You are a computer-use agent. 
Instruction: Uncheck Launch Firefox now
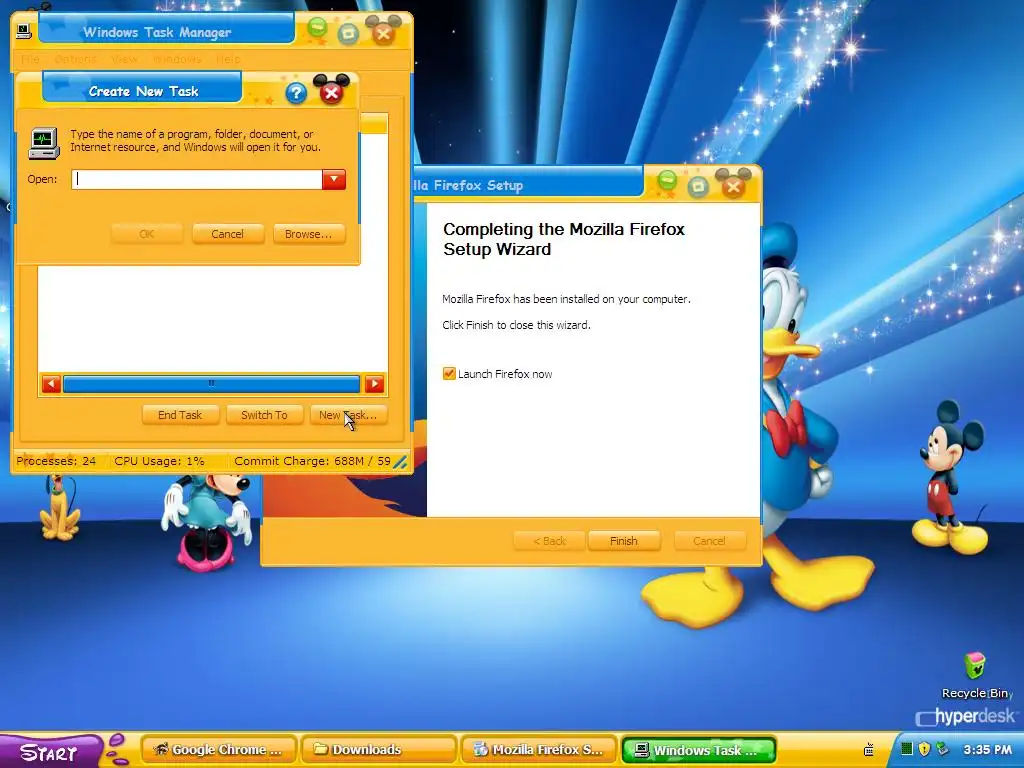[x=449, y=374]
